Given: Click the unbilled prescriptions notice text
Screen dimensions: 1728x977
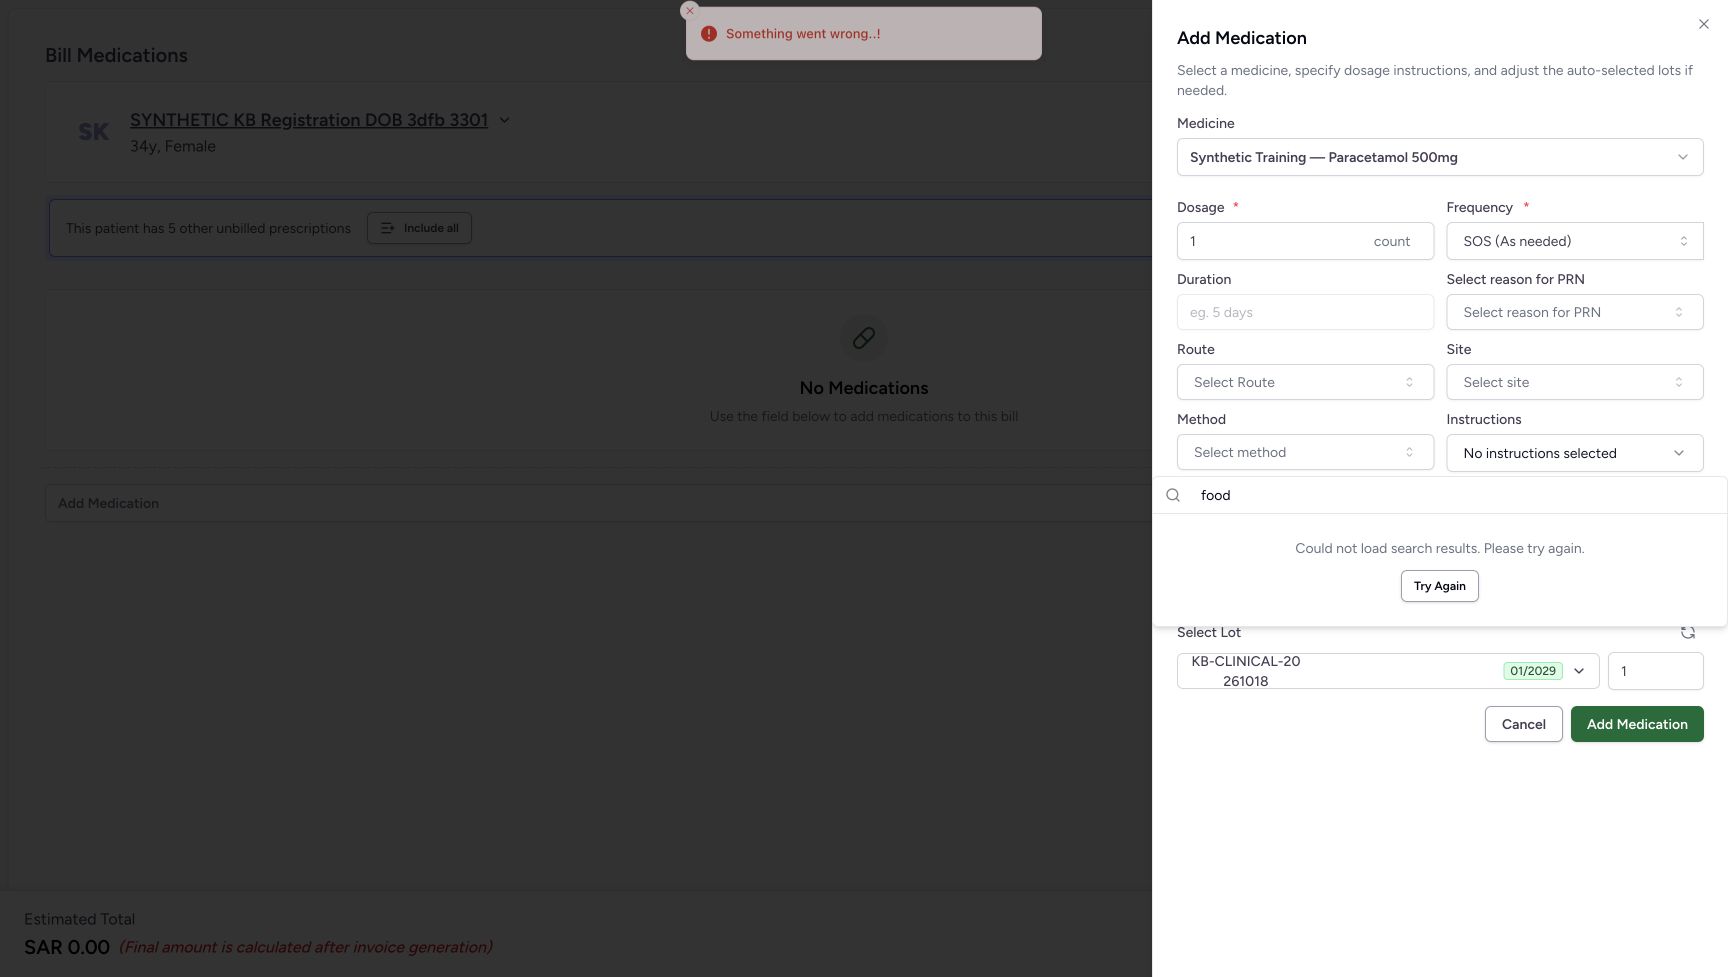Looking at the screenshot, I should 208,228.
